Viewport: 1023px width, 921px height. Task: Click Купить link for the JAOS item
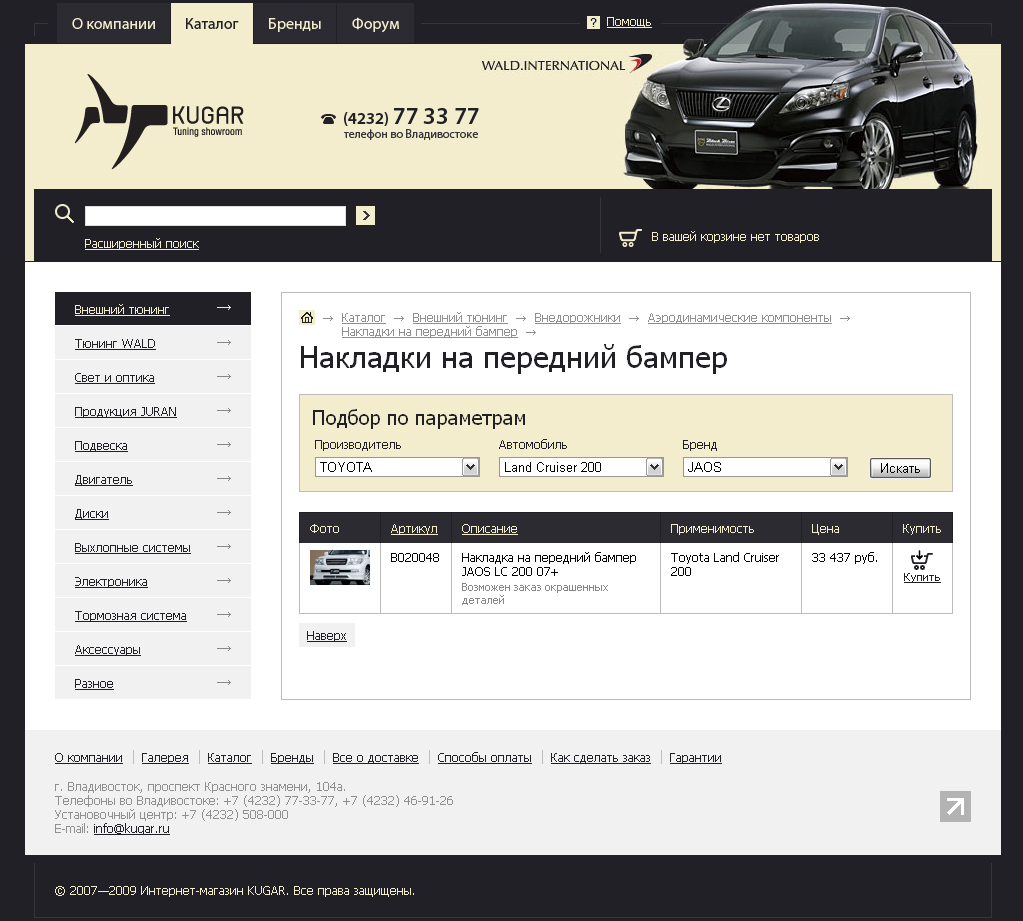pos(921,577)
